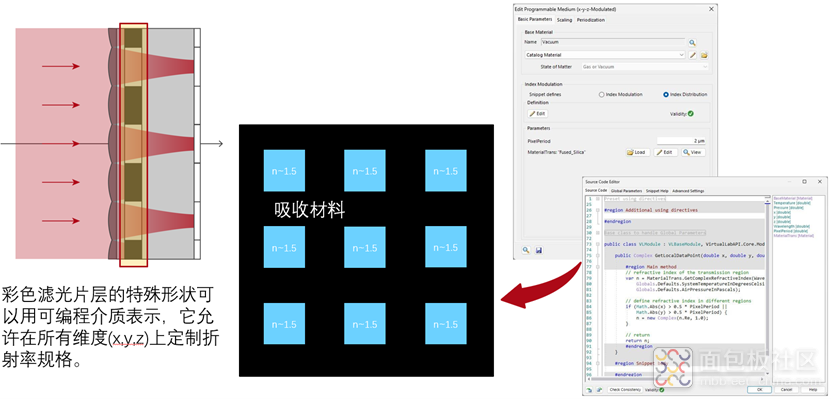Image resolution: width=831 pixels, height=399 pixels.
Task: Click the Load button for MaterialTrans
Action: pos(638,152)
